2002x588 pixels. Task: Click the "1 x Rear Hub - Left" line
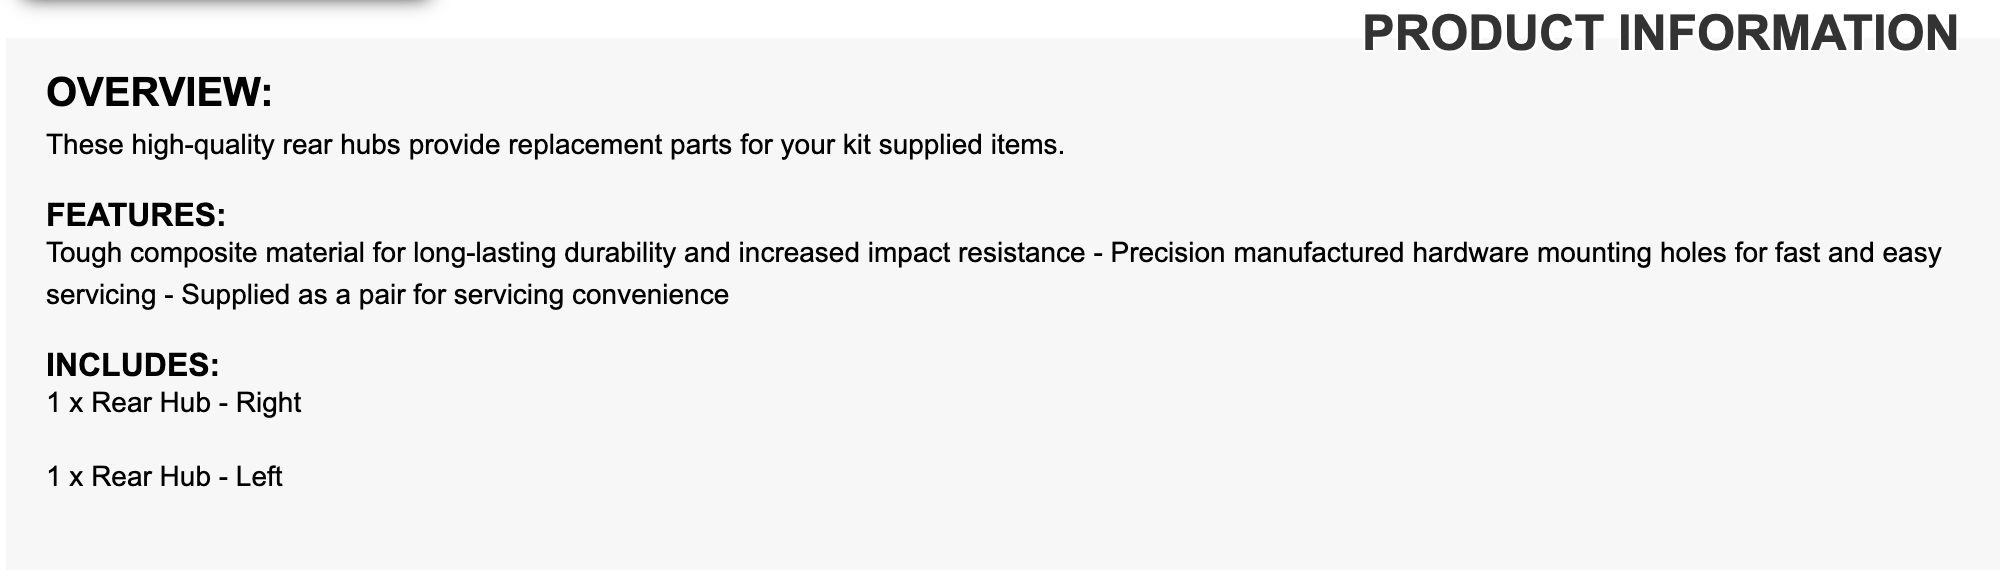(x=164, y=477)
